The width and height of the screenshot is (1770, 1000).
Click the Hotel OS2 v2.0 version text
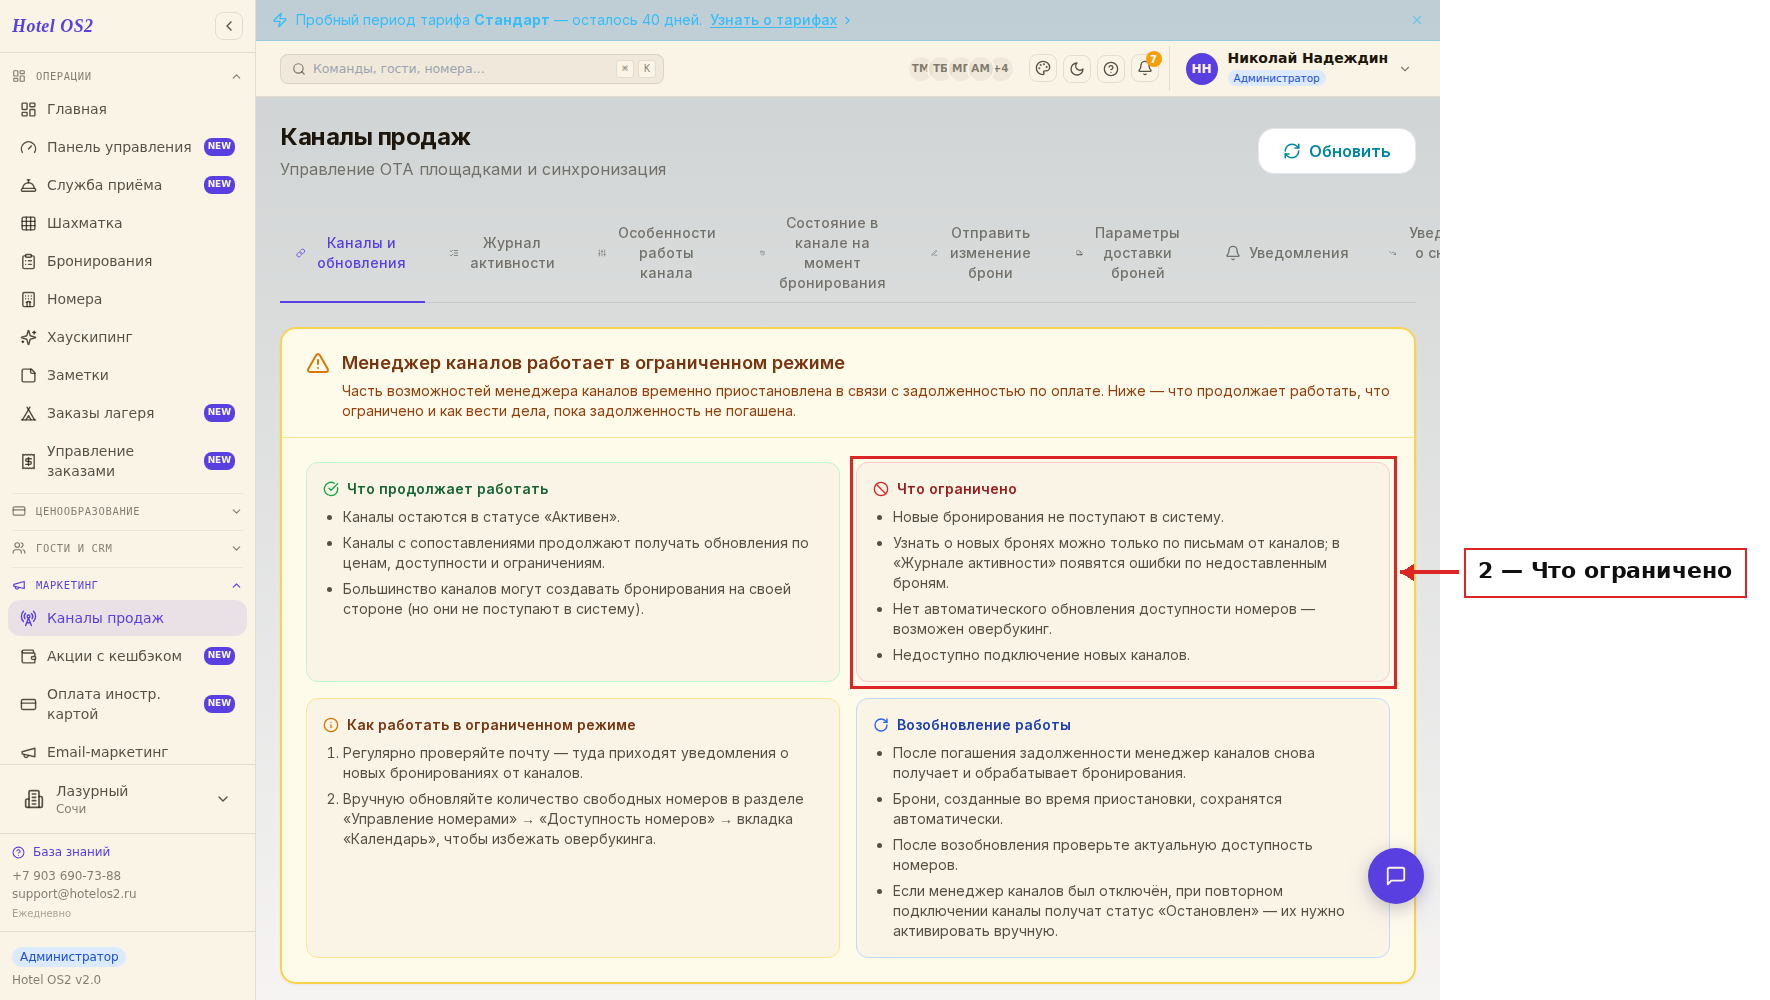tap(56, 980)
